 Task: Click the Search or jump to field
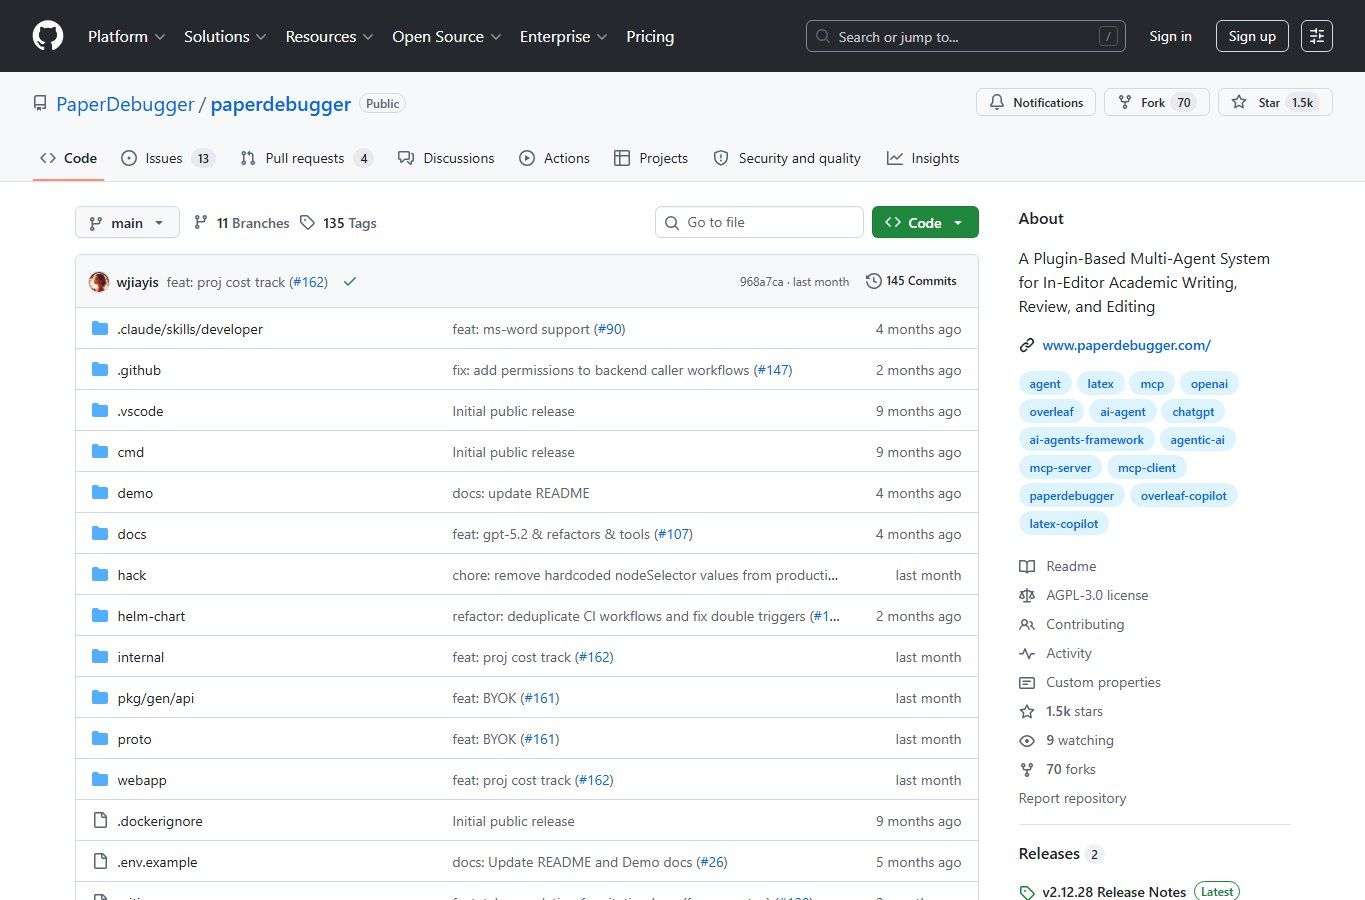click(966, 36)
